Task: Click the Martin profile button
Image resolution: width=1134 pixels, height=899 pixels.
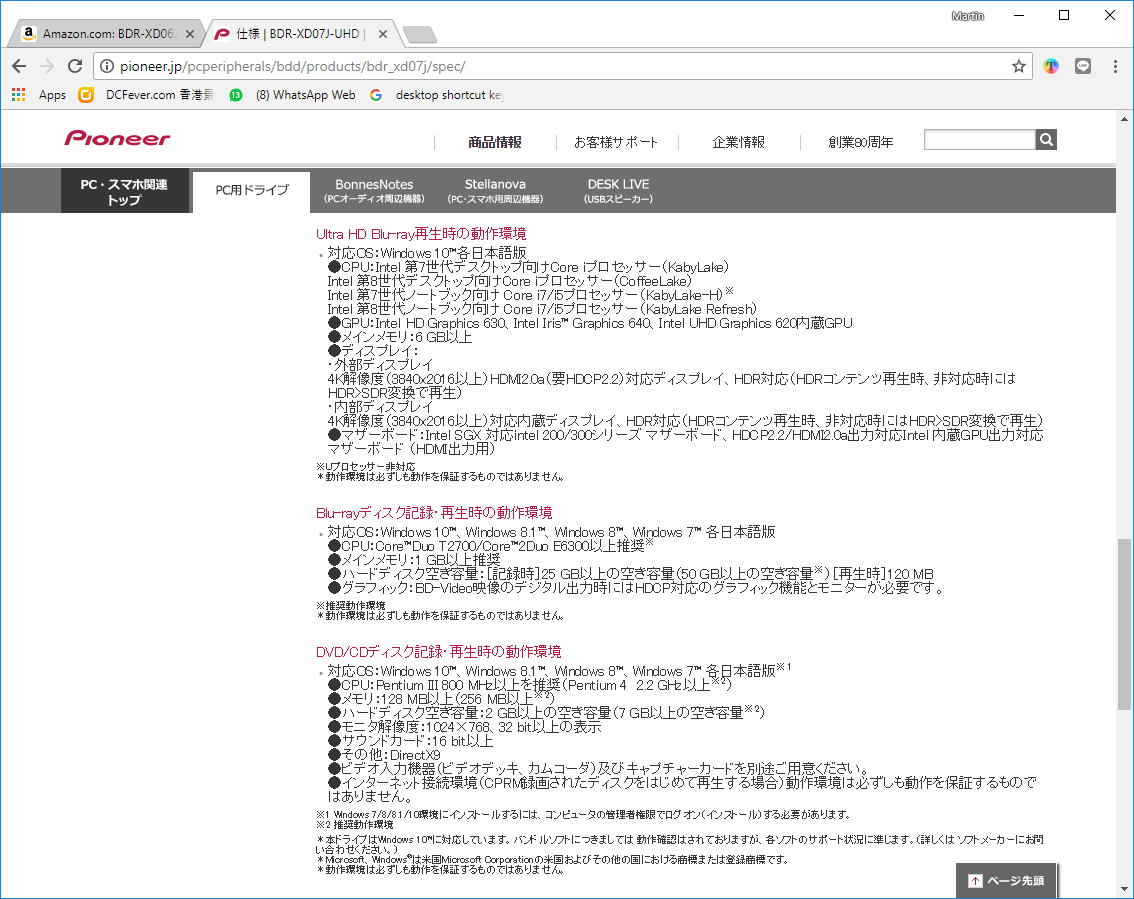Action: coord(968,16)
